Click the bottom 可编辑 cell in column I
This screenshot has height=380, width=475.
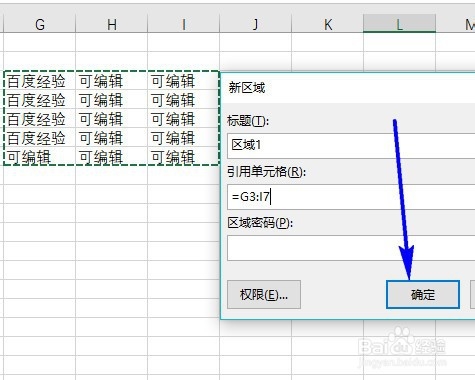(183, 156)
